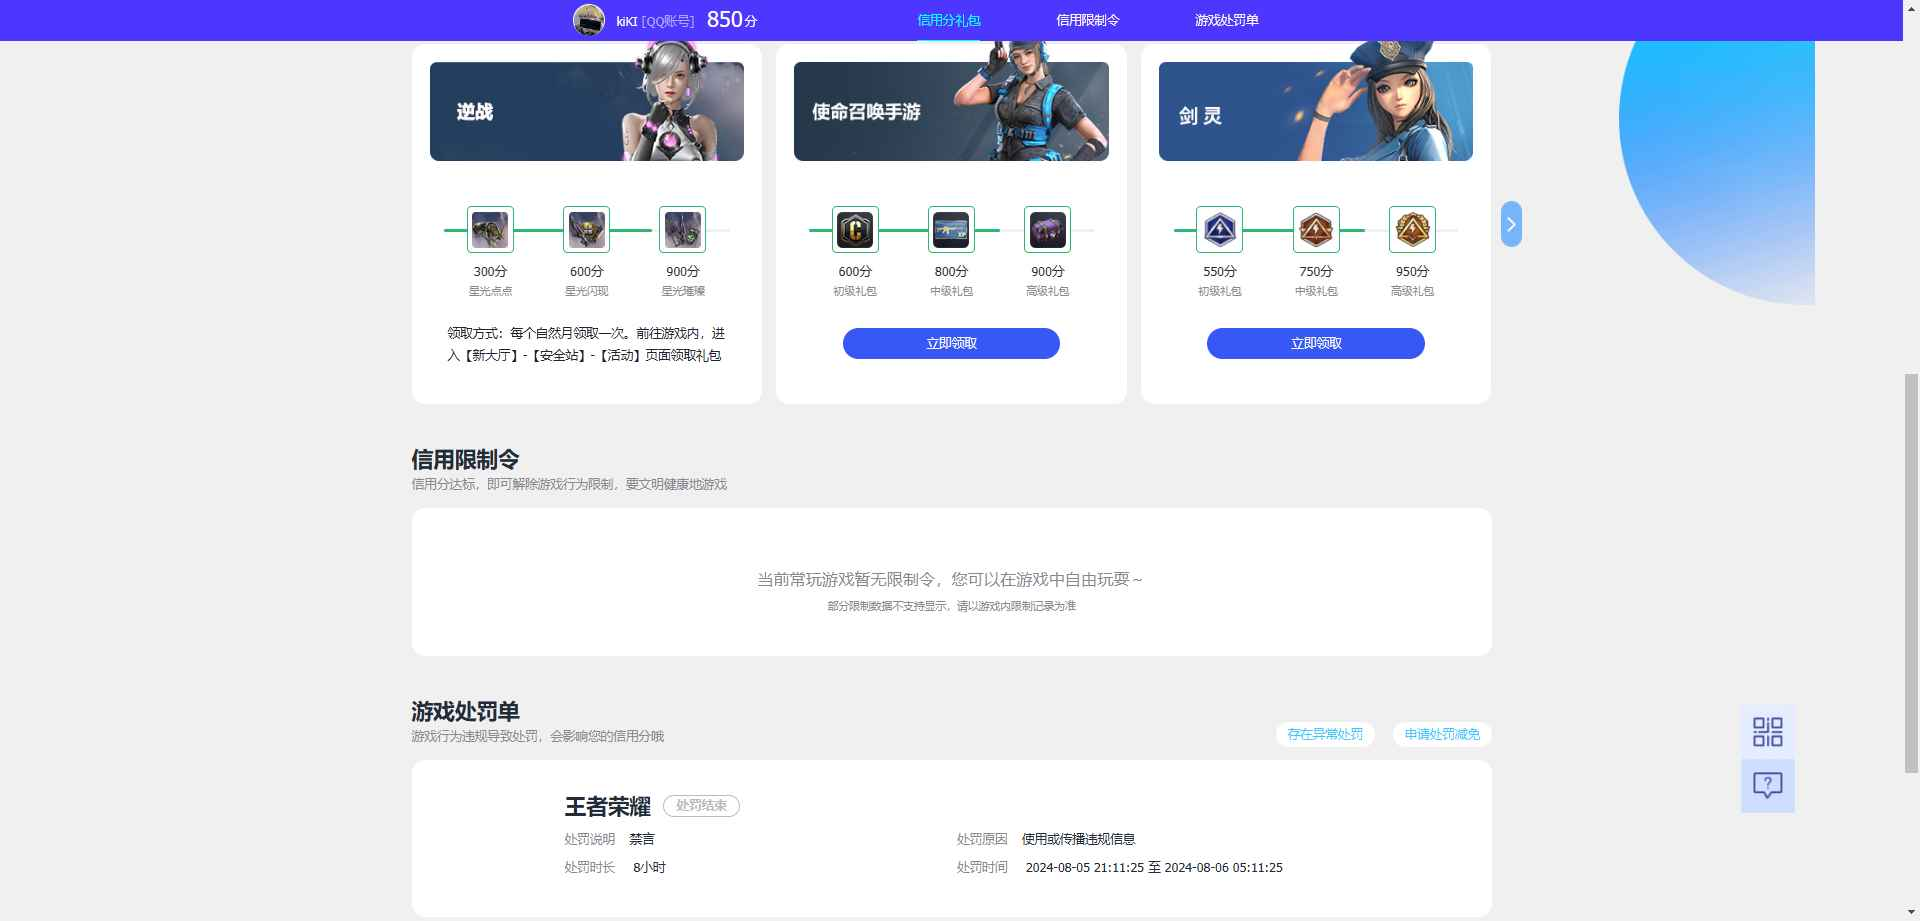Click the 850分 credit score
Viewport: 1920px width, 921px height.
pos(732,20)
